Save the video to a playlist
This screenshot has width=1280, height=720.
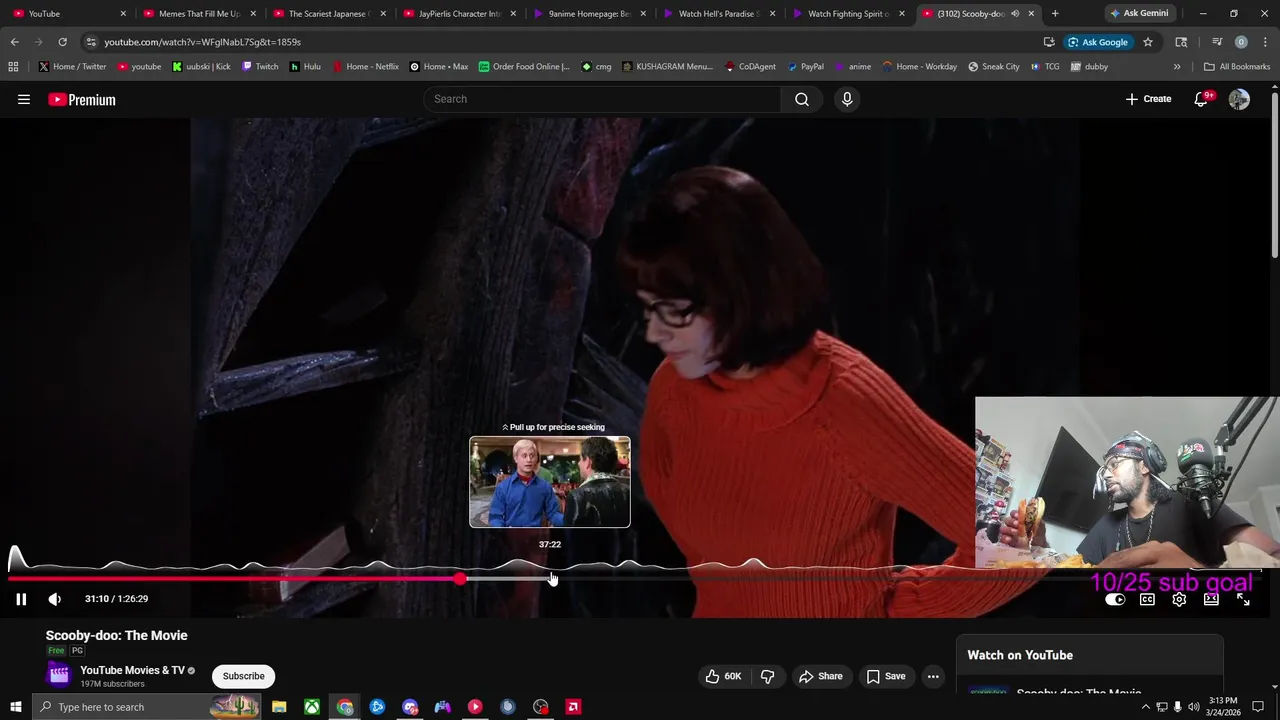pos(886,676)
